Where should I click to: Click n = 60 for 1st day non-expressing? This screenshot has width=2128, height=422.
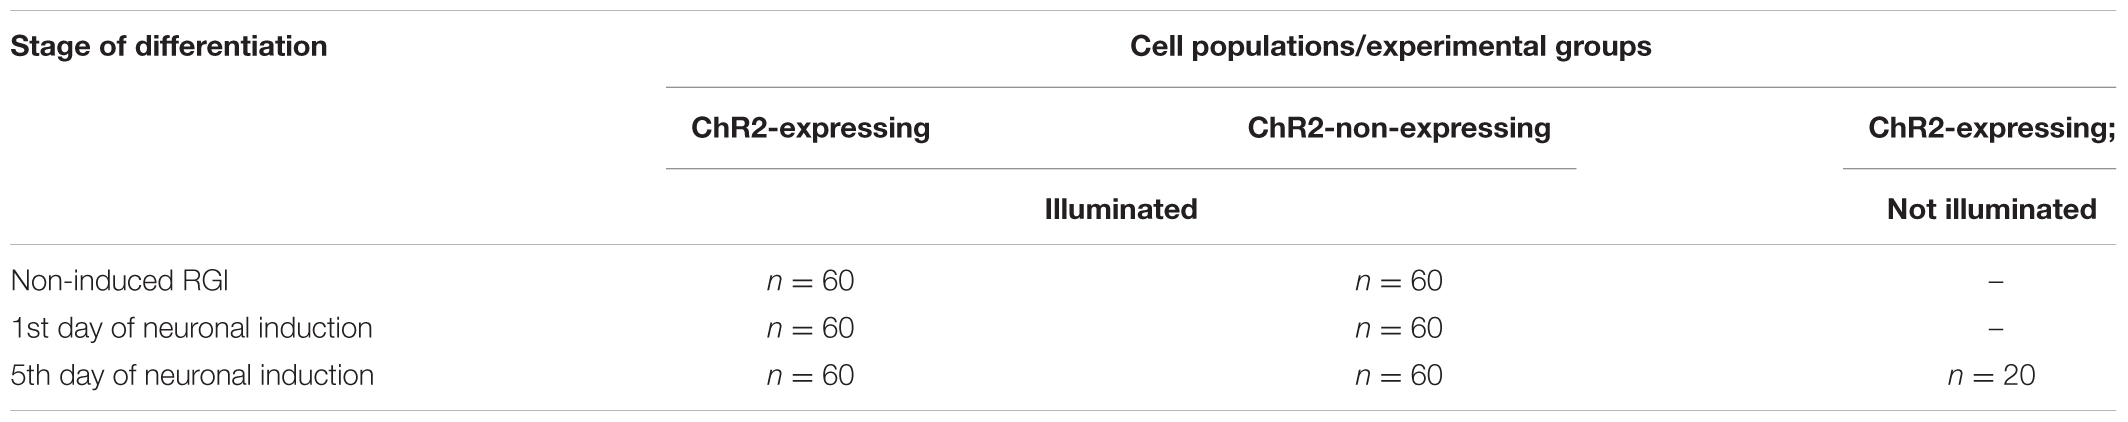1399,328
